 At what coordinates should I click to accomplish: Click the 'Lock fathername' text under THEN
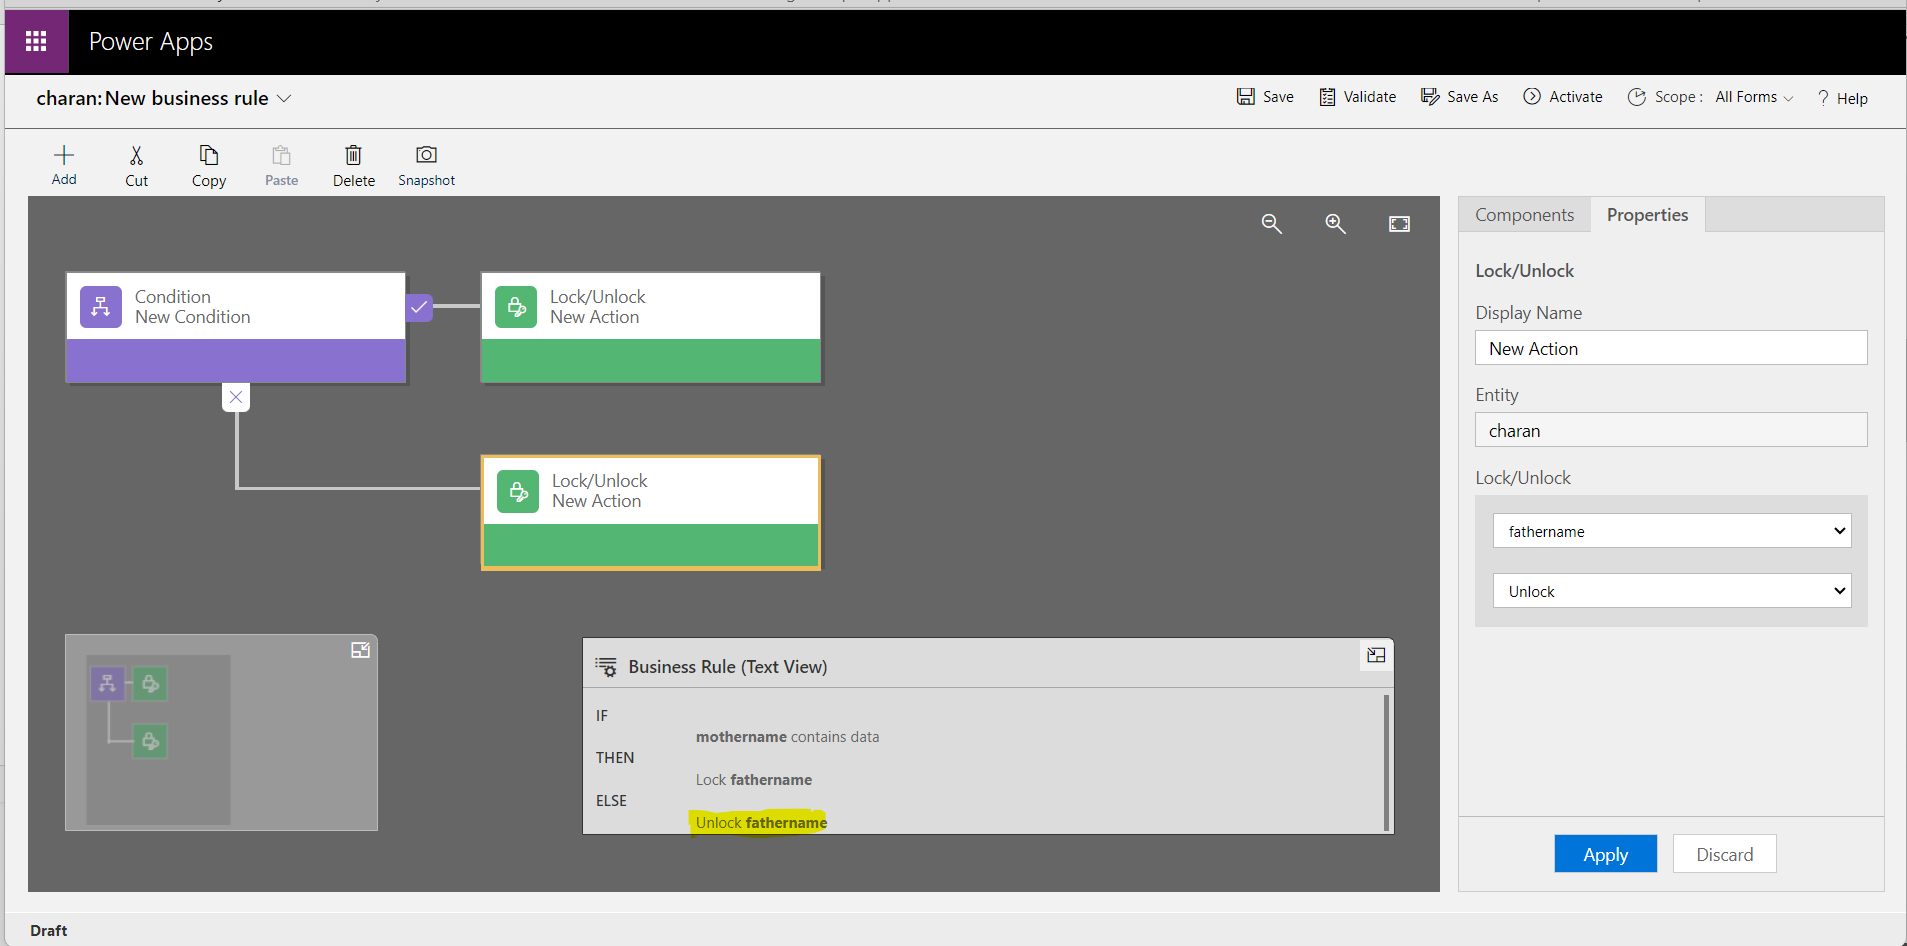(754, 780)
